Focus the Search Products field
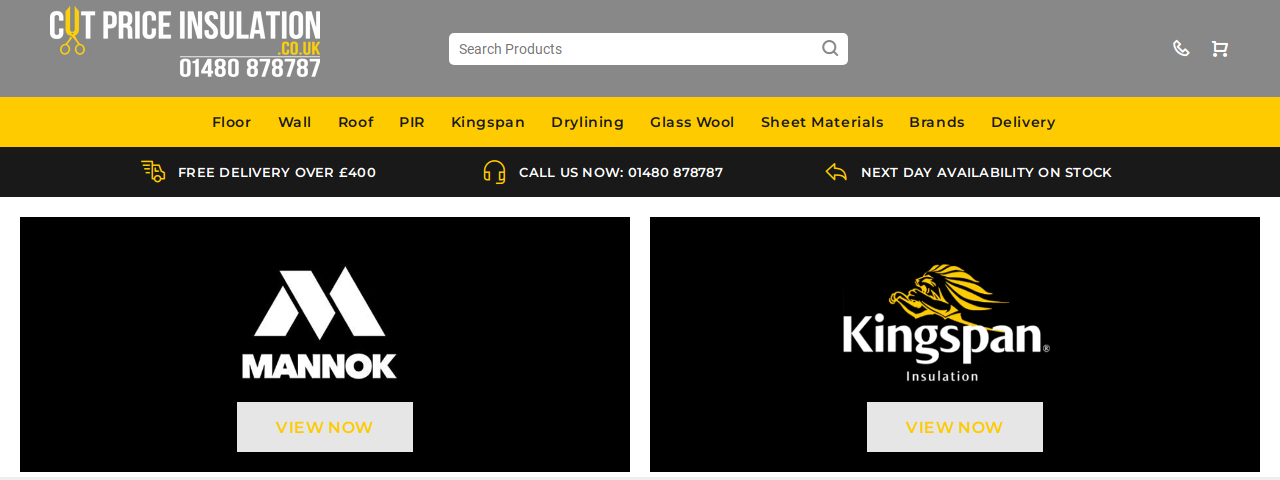This screenshot has width=1280, height=480. [648, 49]
